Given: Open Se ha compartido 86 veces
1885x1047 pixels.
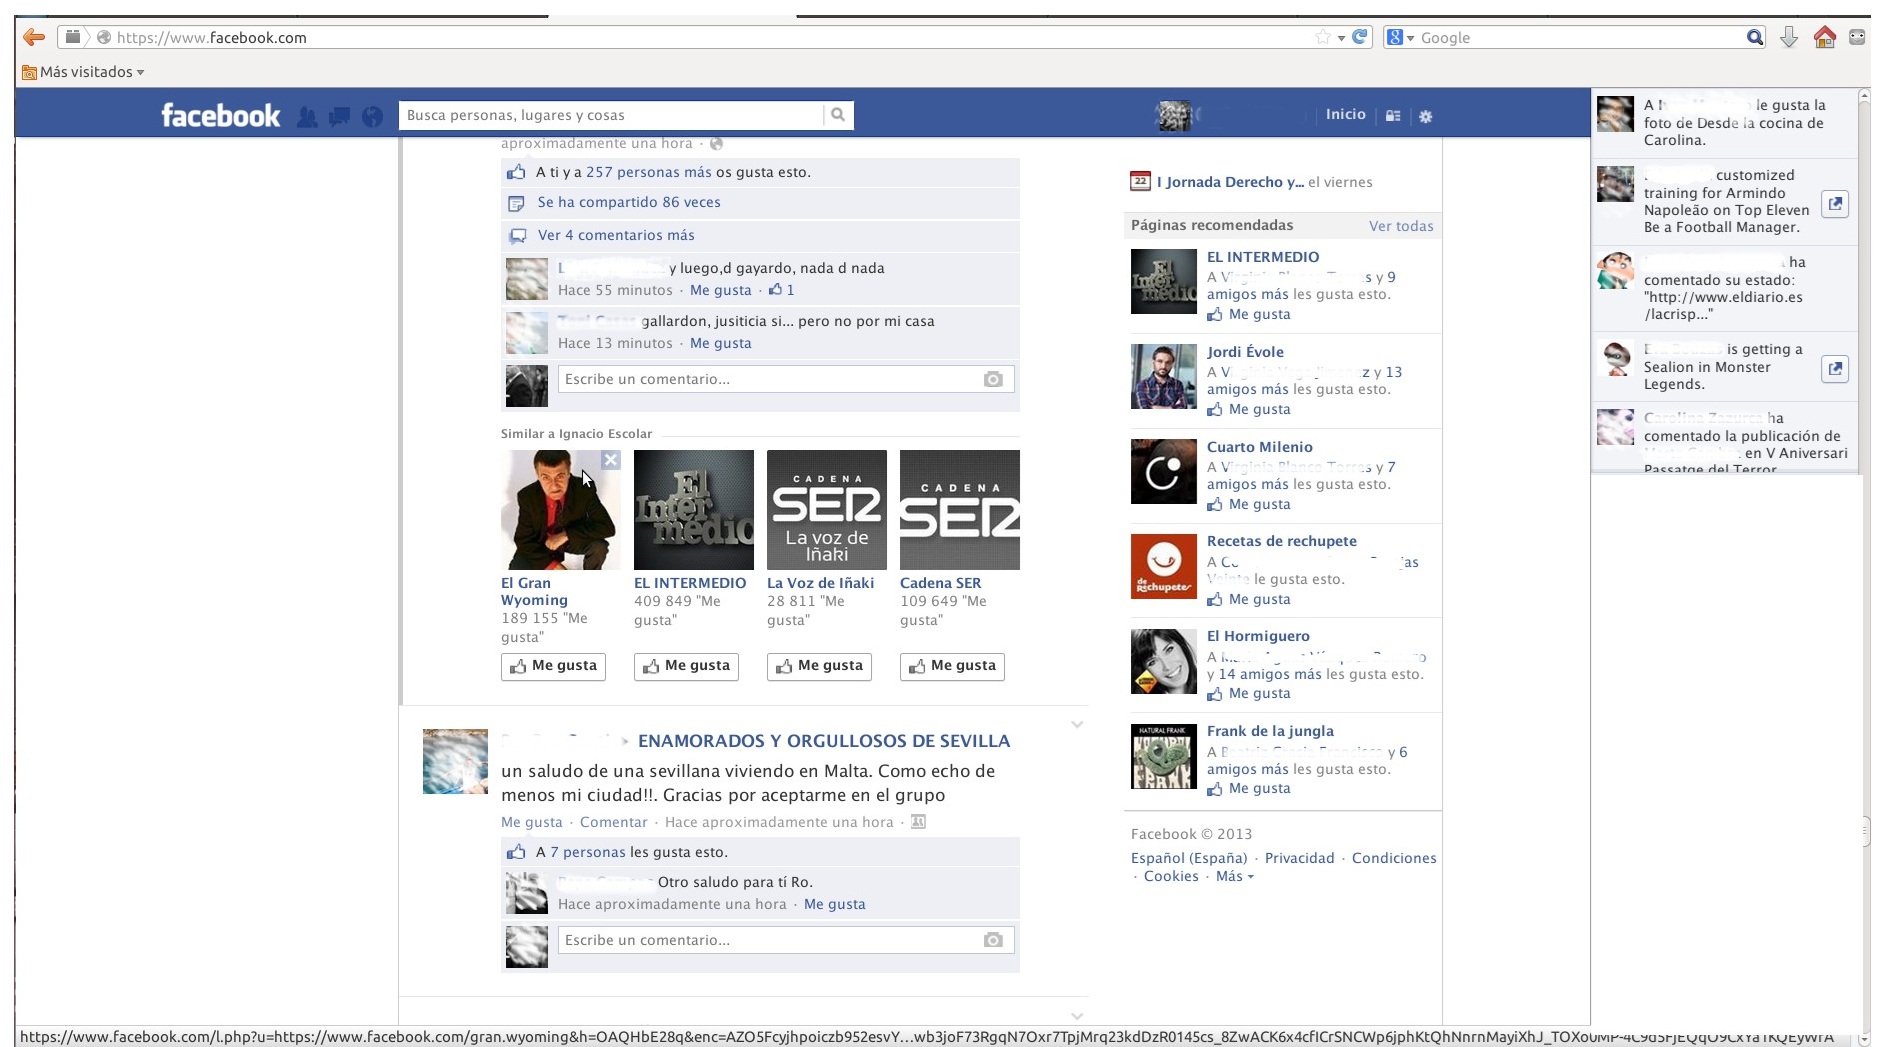Looking at the screenshot, I should tap(629, 202).
